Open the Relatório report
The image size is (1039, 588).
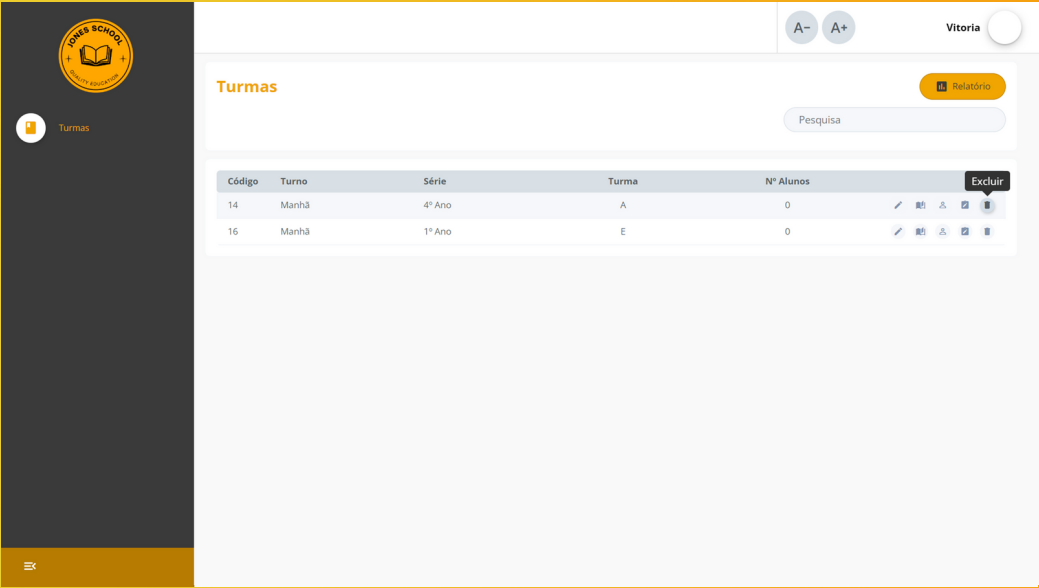(962, 86)
